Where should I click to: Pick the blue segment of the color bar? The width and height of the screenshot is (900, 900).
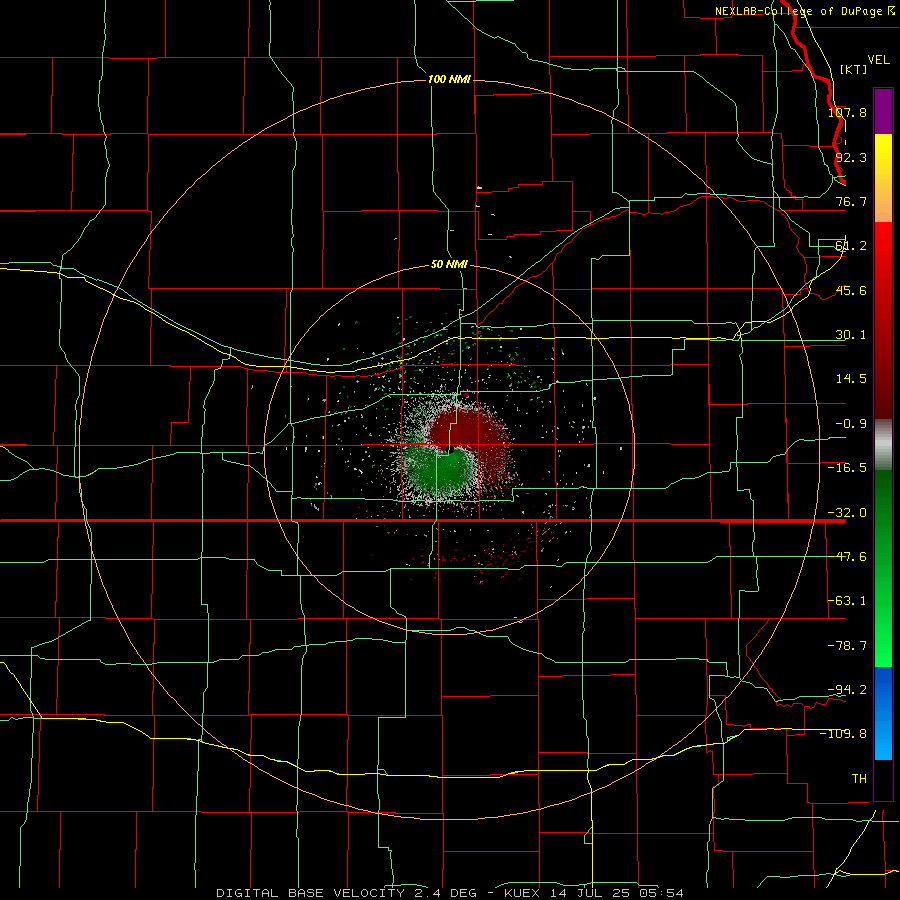pos(883,713)
